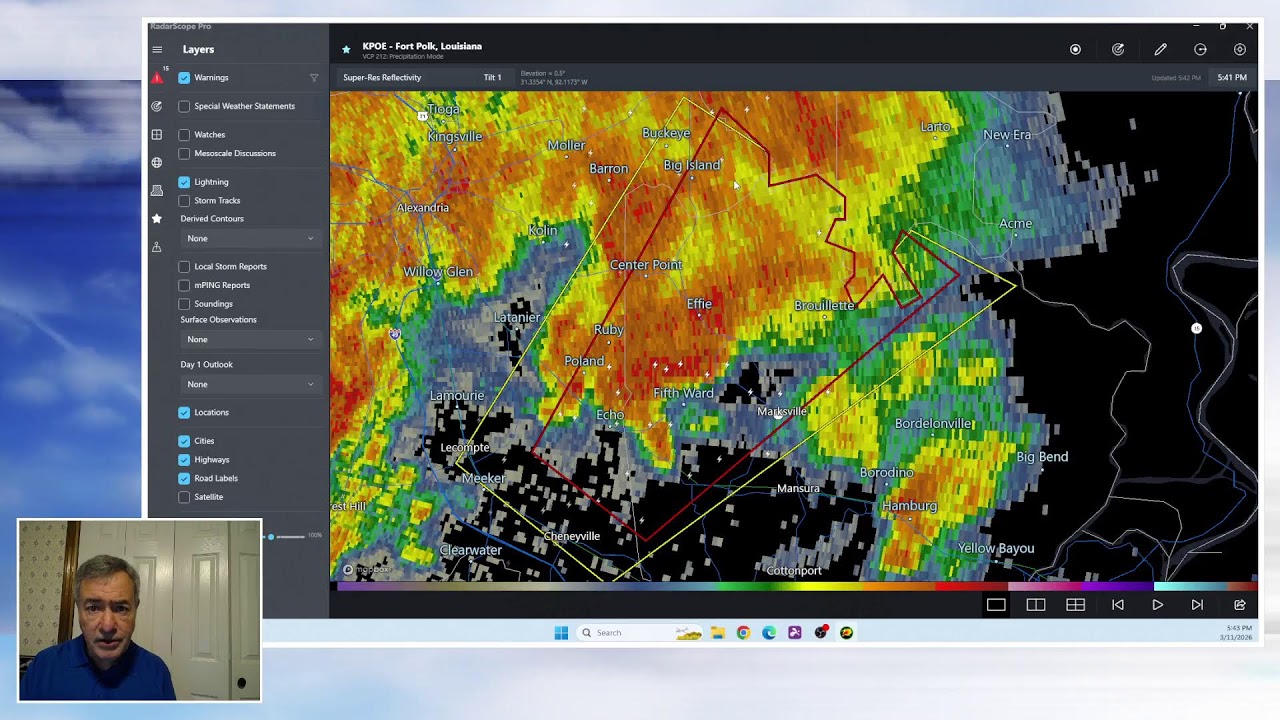The height and width of the screenshot is (720, 1280).
Task: Play the radar loop animation
Action: pos(1158,604)
